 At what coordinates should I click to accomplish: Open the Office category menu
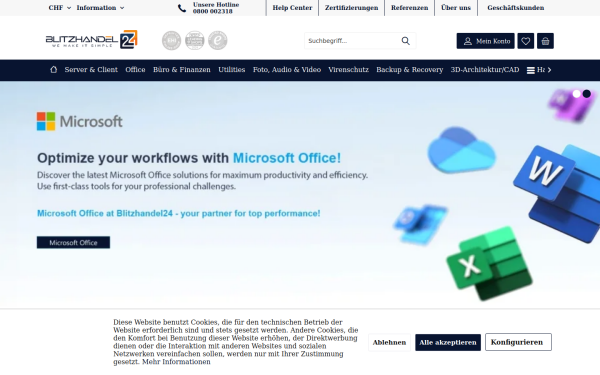[135, 70]
